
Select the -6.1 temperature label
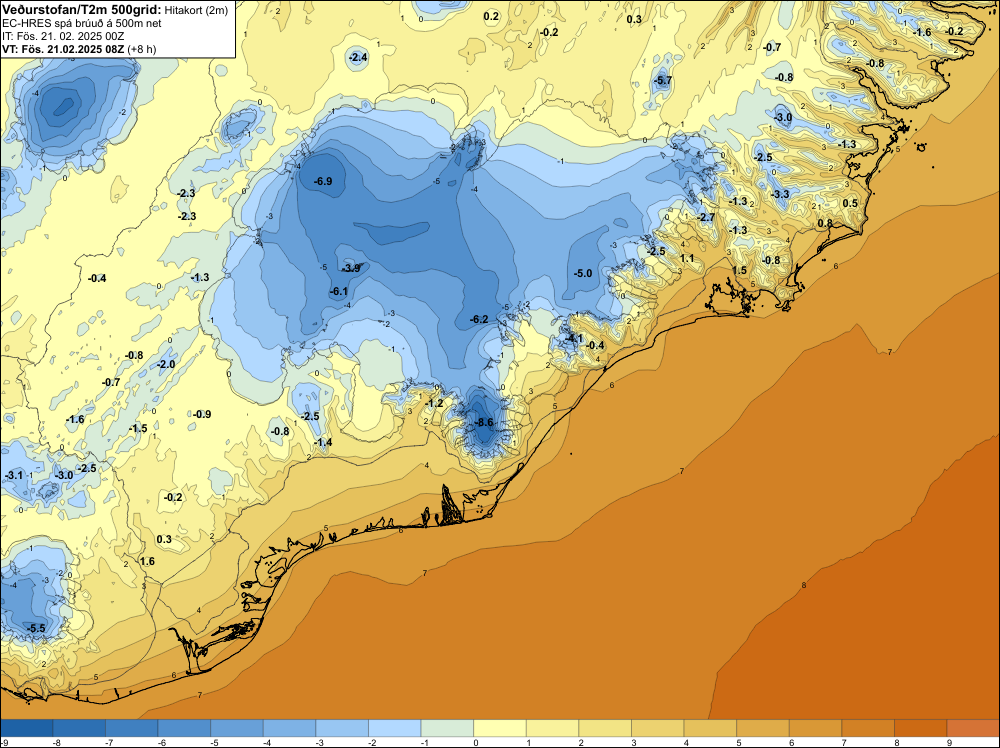click(x=339, y=291)
